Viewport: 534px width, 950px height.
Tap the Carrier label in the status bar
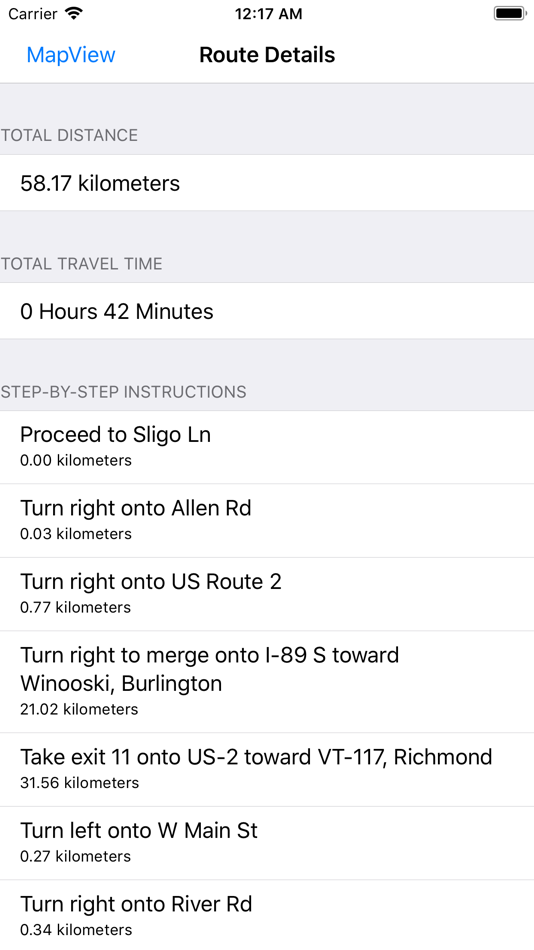point(33,14)
